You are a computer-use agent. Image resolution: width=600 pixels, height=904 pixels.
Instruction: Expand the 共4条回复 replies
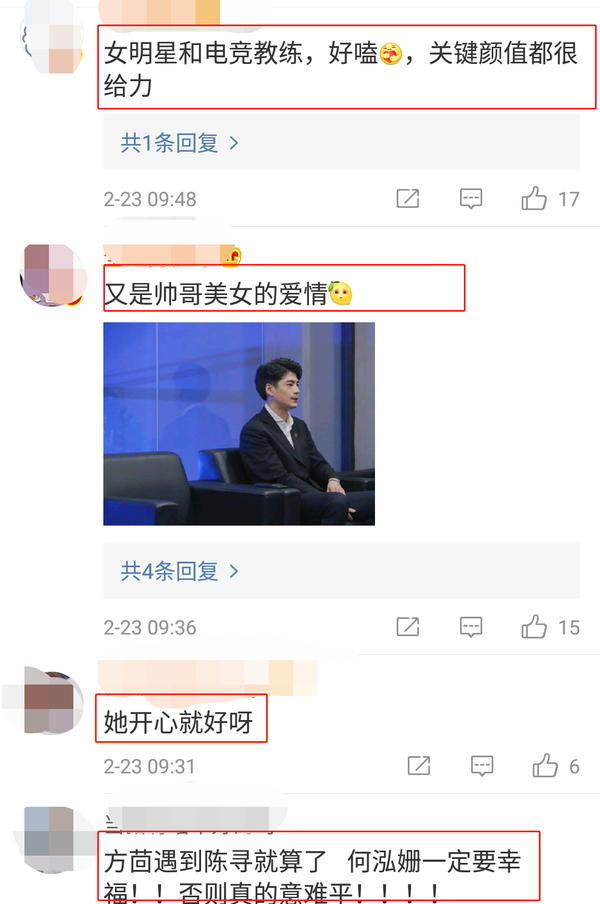coord(341,571)
